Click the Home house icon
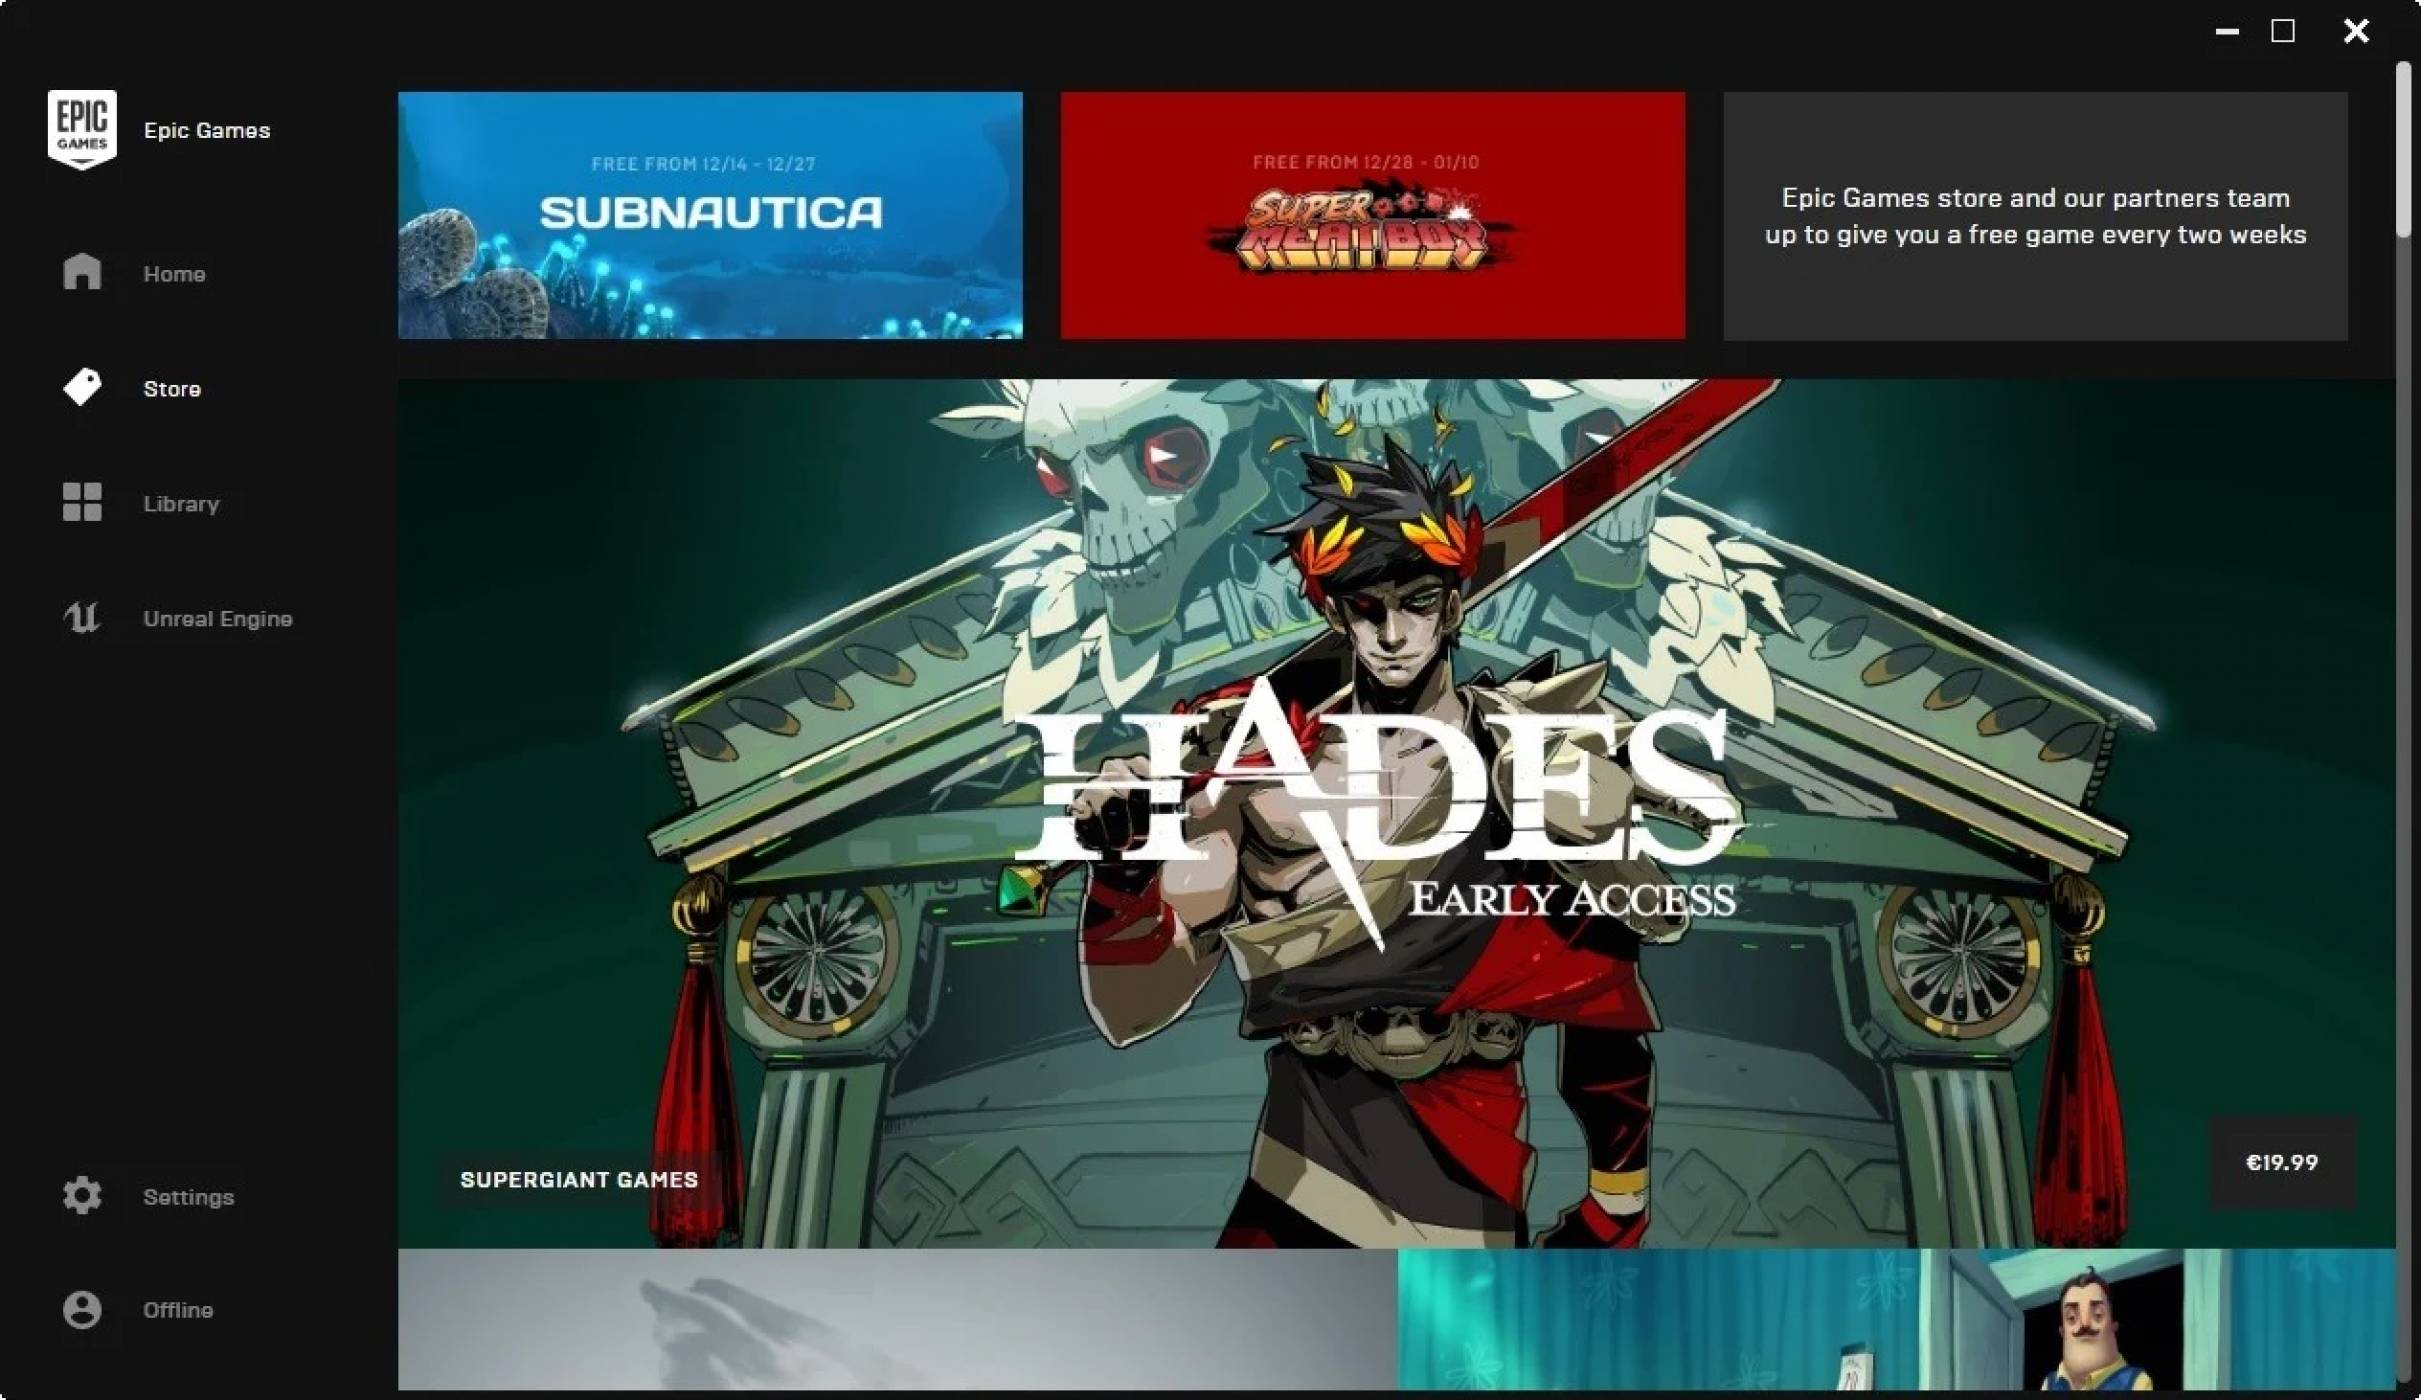 coord(82,272)
